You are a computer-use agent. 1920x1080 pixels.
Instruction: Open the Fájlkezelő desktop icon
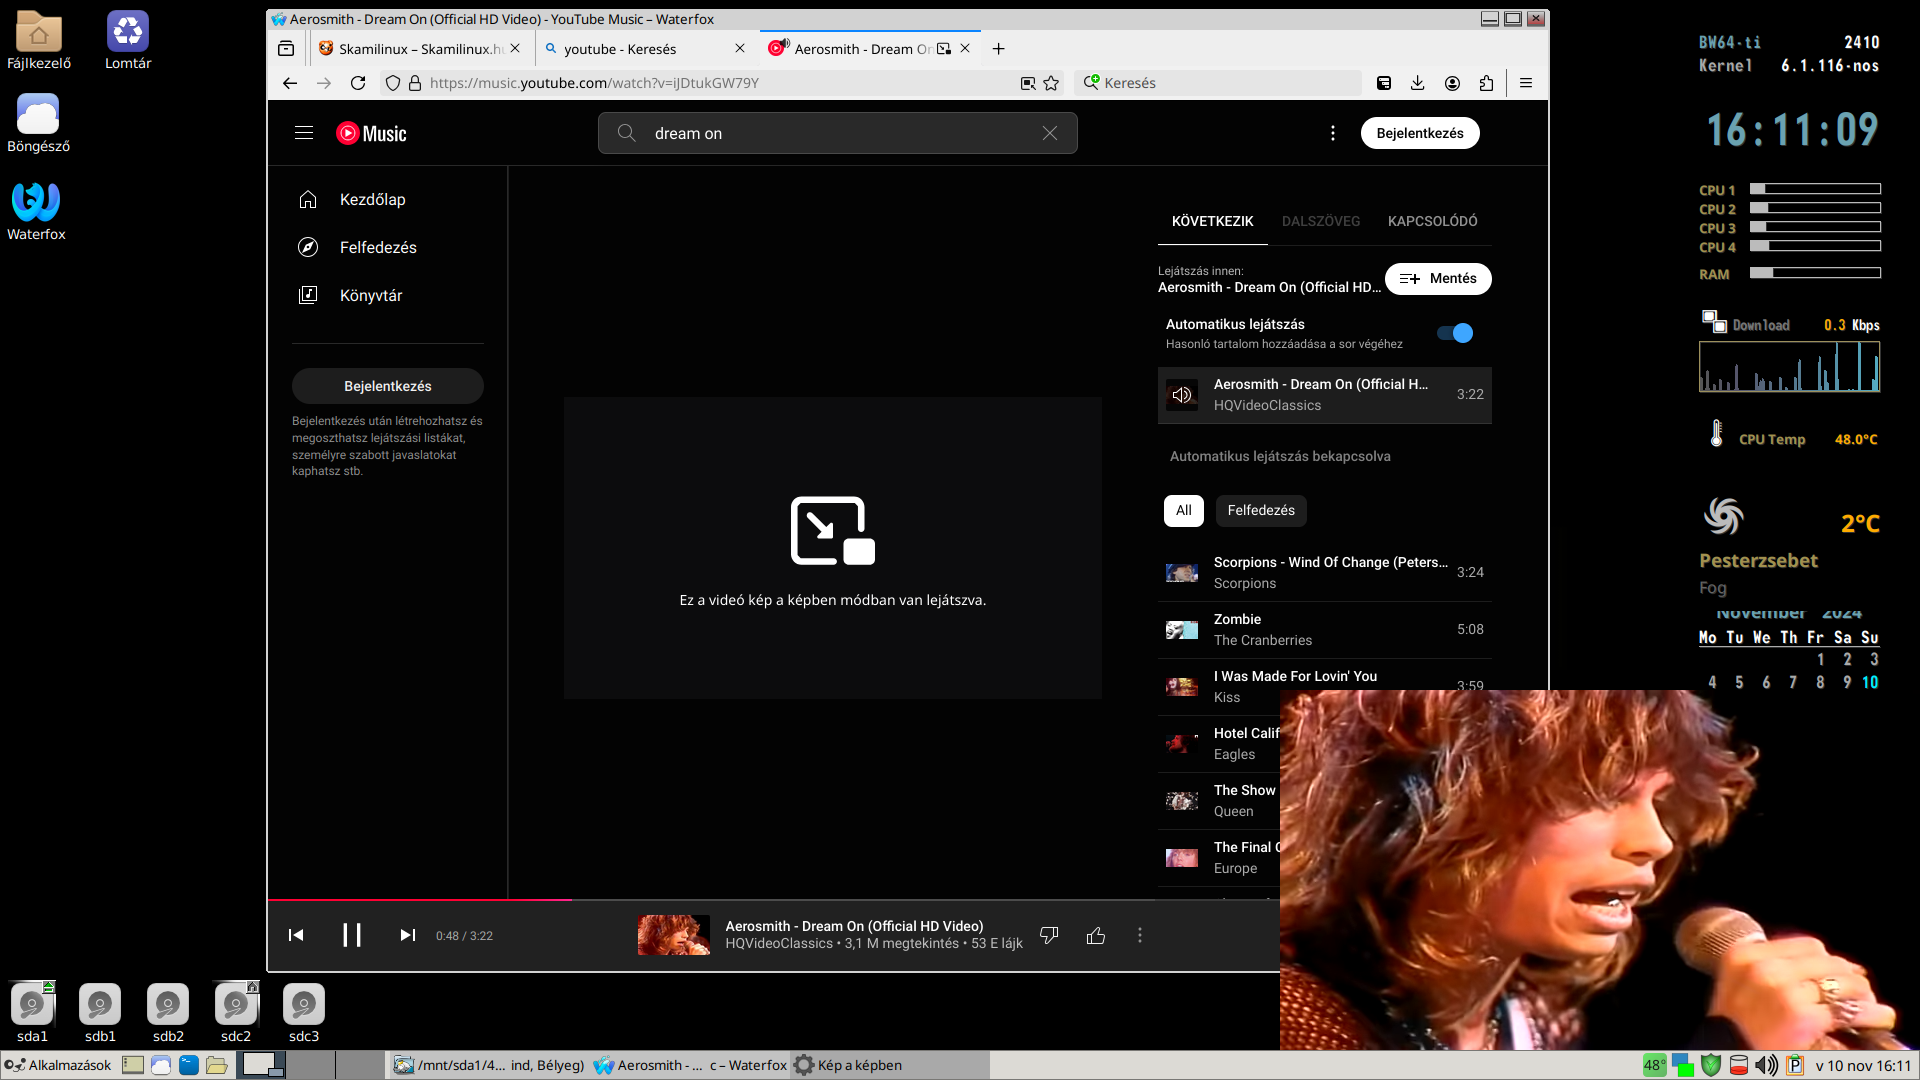[x=39, y=41]
